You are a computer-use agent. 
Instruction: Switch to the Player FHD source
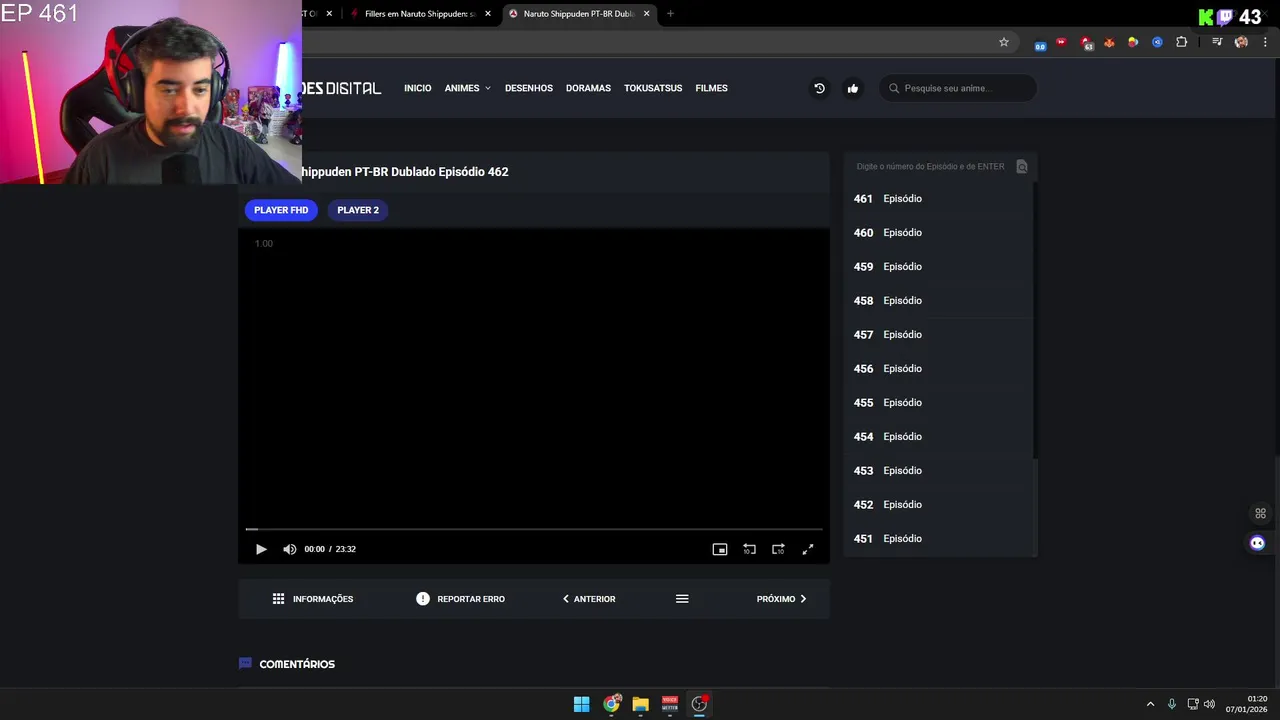pos(281,210)
